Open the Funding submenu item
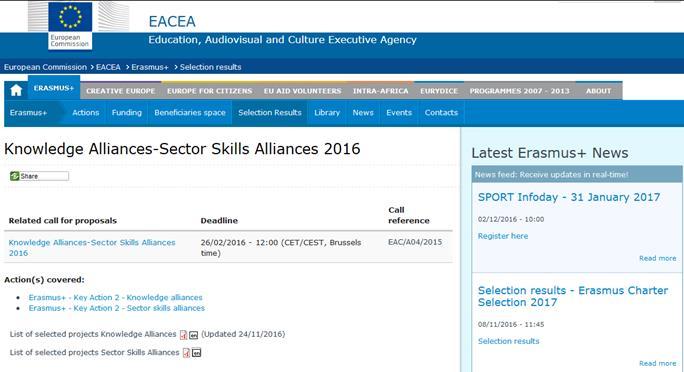This screenshot has width=684, height=372. [127, 113]
